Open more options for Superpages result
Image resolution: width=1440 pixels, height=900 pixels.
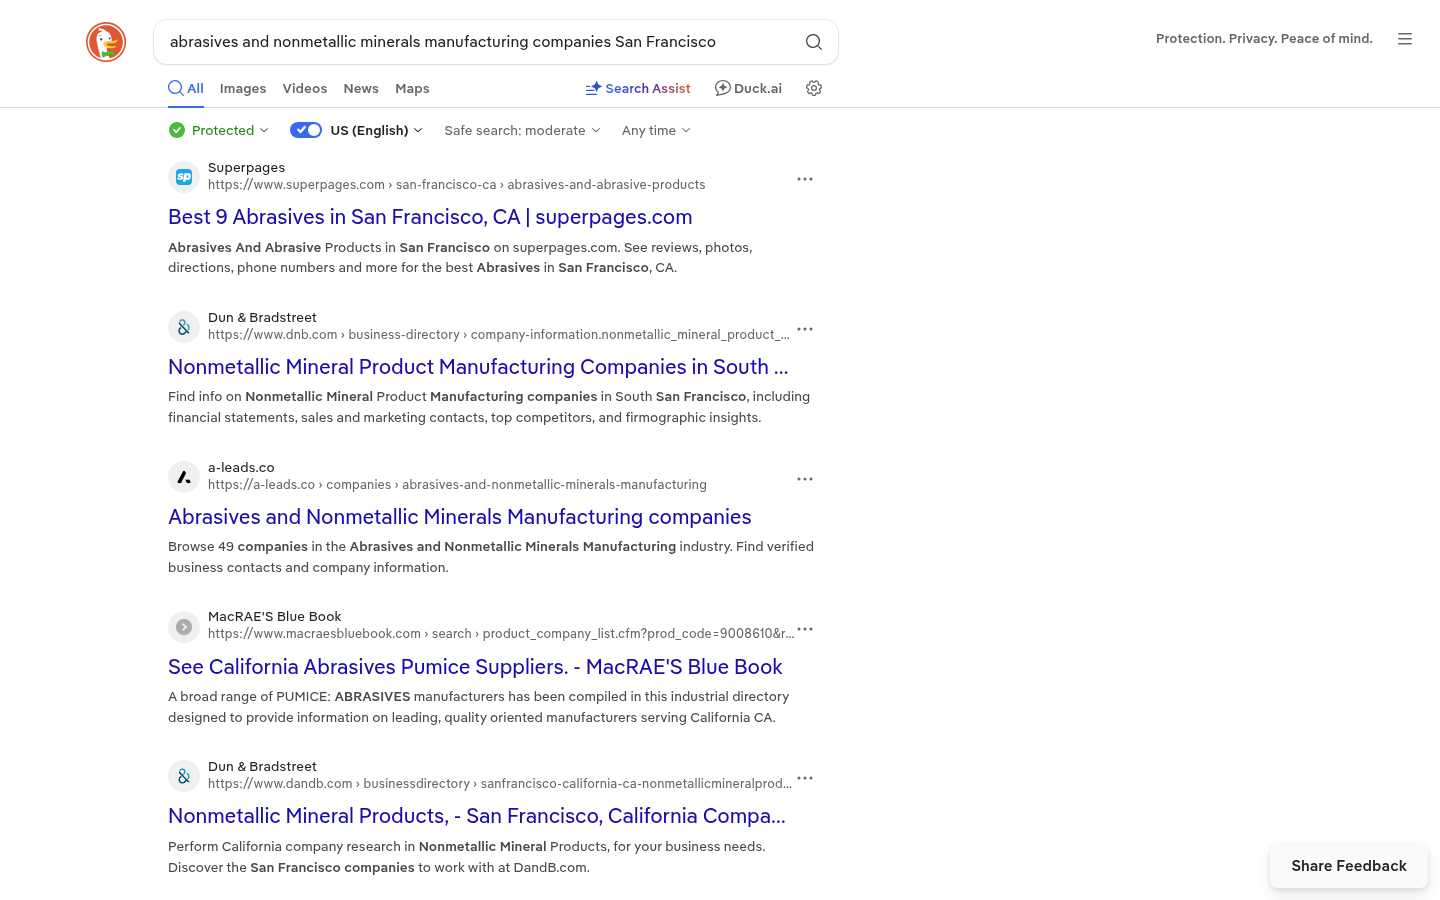tap(805, 179)
